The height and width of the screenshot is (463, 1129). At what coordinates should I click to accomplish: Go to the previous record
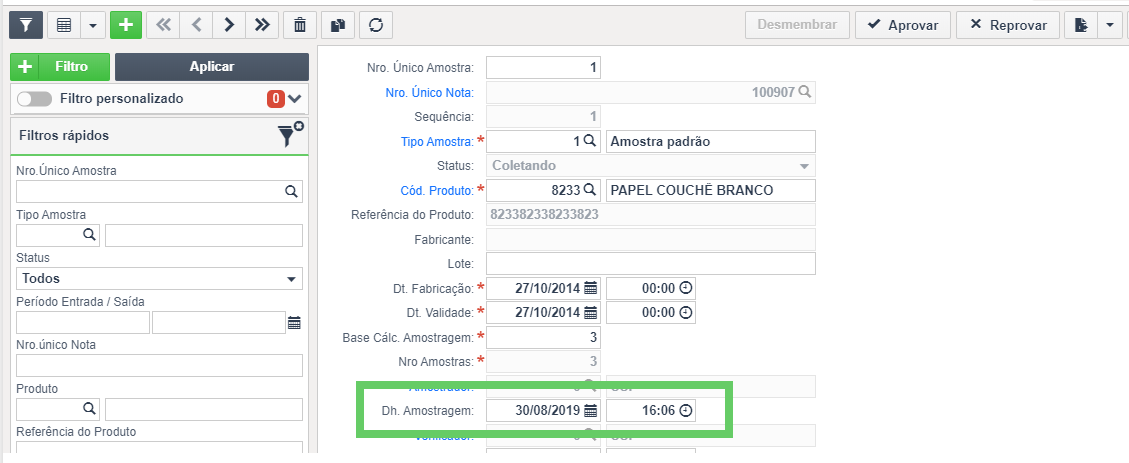[196, 25]
